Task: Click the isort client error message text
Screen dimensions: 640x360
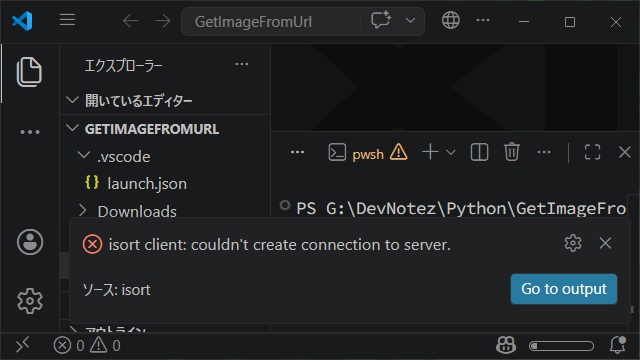Action: (280, 245)
